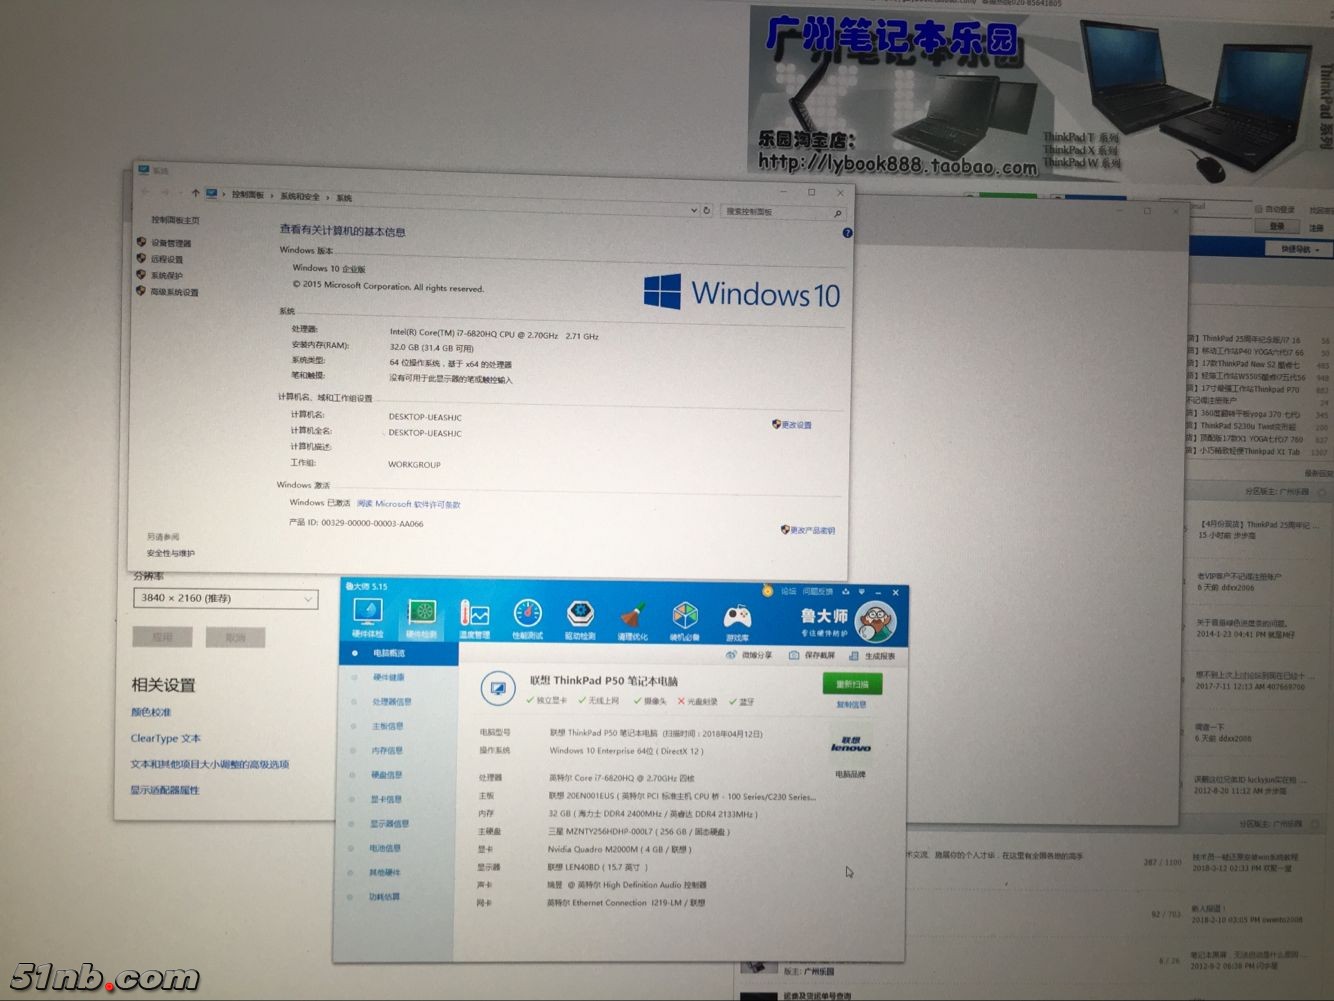
Task: Open 装机必备 software cube icon
Action: click(x=685, y=620)
